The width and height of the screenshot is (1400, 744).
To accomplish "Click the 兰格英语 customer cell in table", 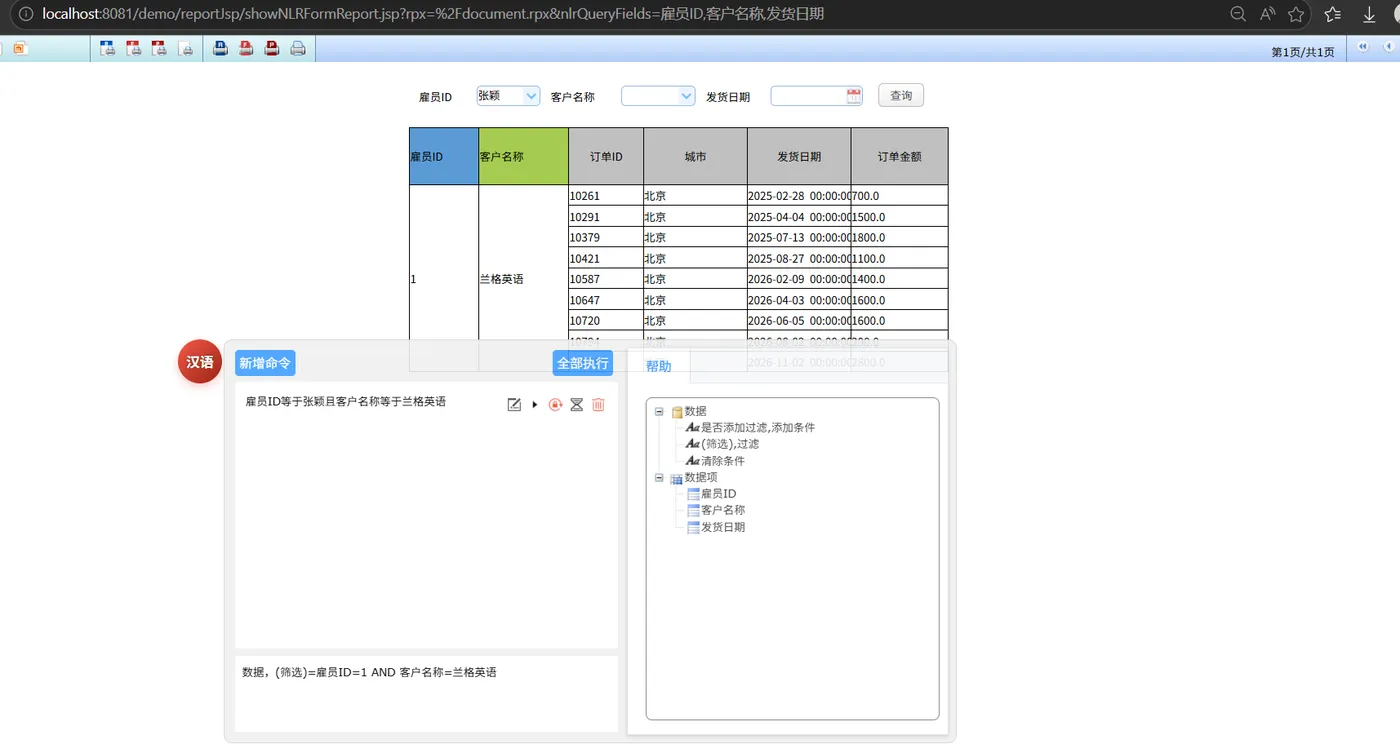I will [x=524, y=279].
